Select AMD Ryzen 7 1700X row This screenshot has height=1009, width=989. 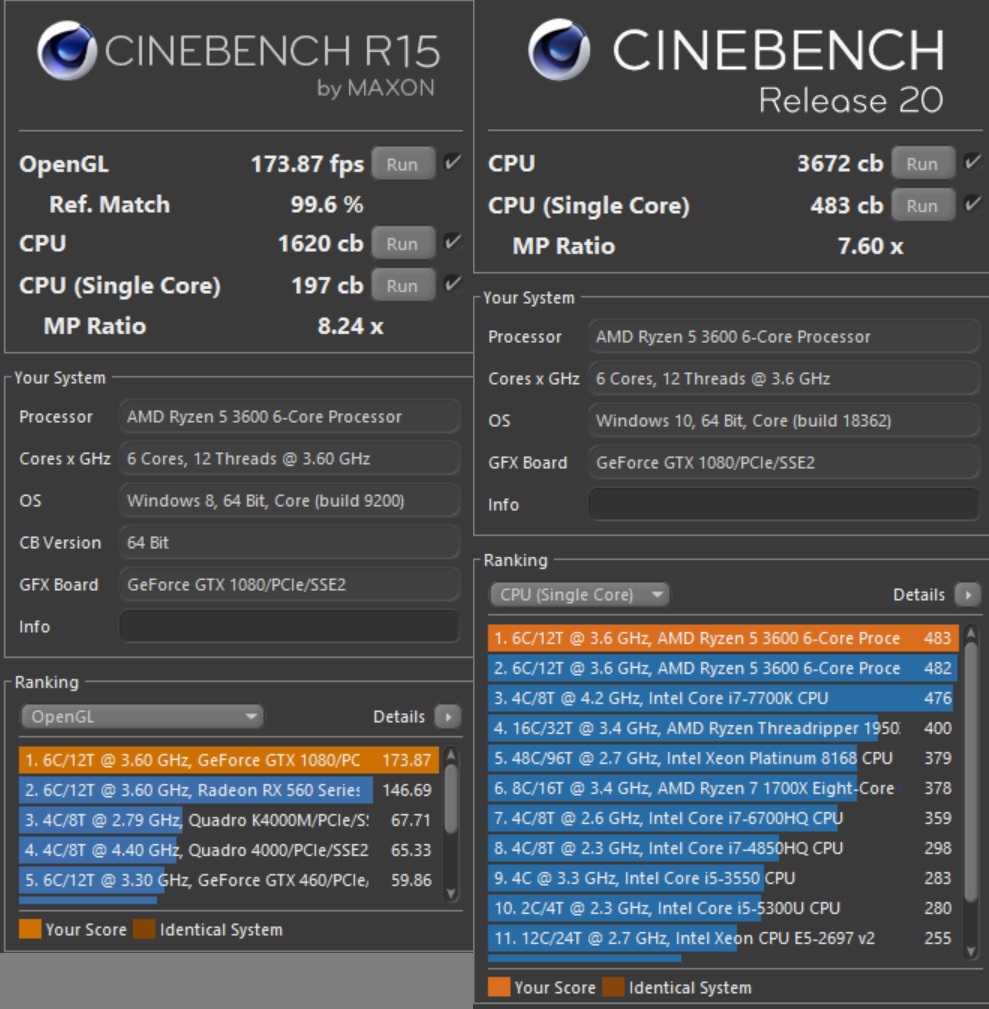pyautogui.click(x=723, y=788)
